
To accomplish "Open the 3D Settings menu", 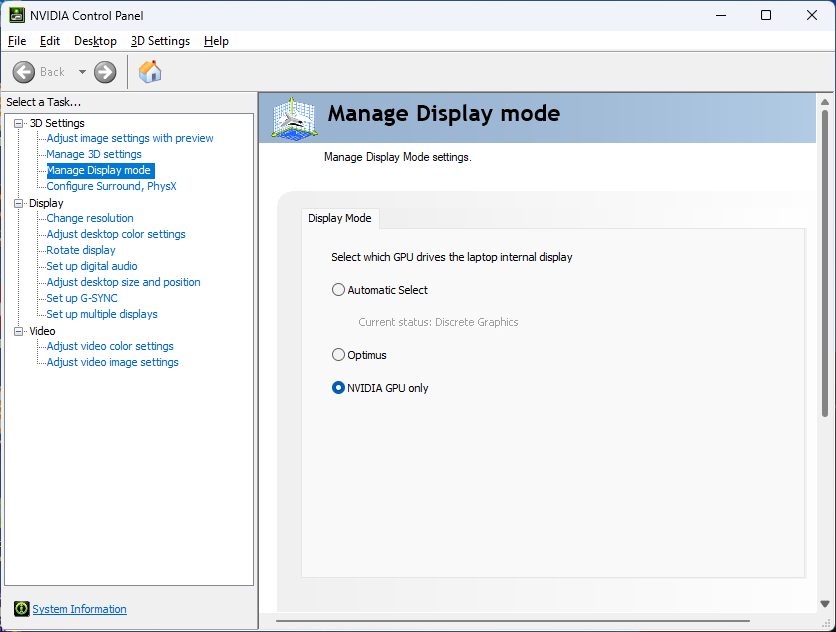I will (x=160, y=41).
